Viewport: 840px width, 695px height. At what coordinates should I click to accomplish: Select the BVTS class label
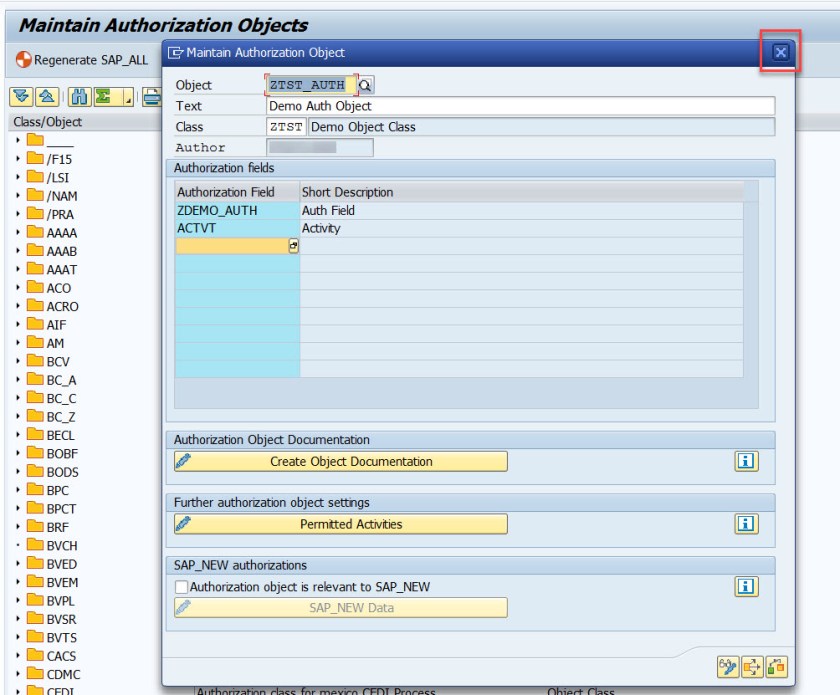pos(62,638)
